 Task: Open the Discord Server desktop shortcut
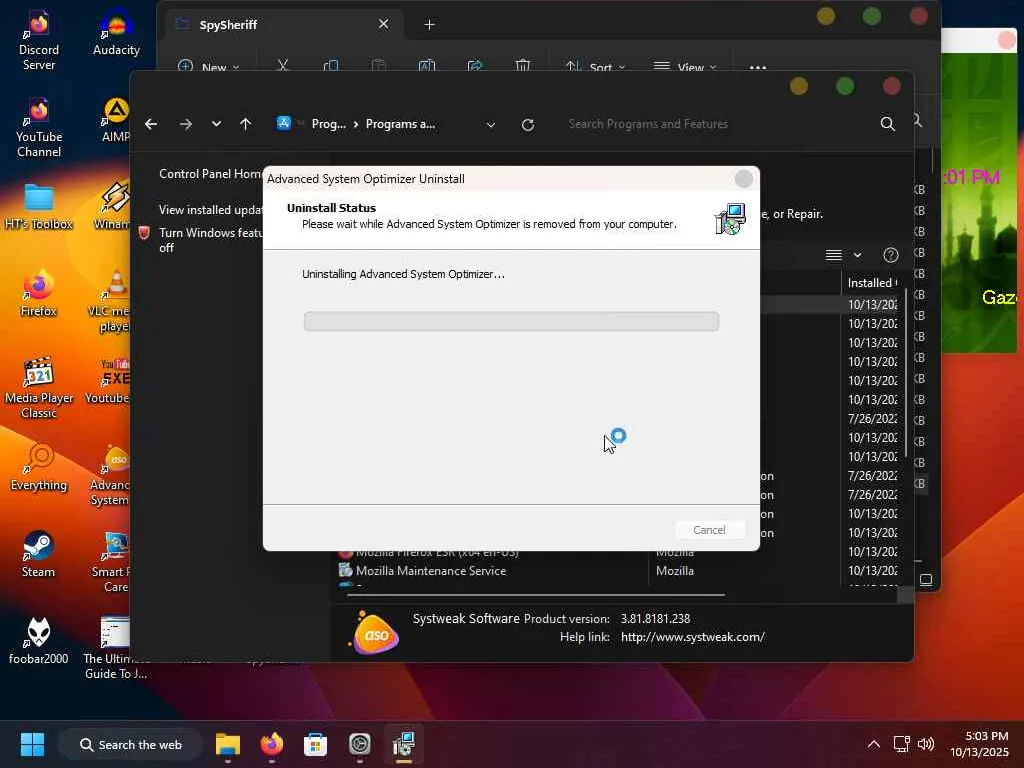[x=39, y=40]
